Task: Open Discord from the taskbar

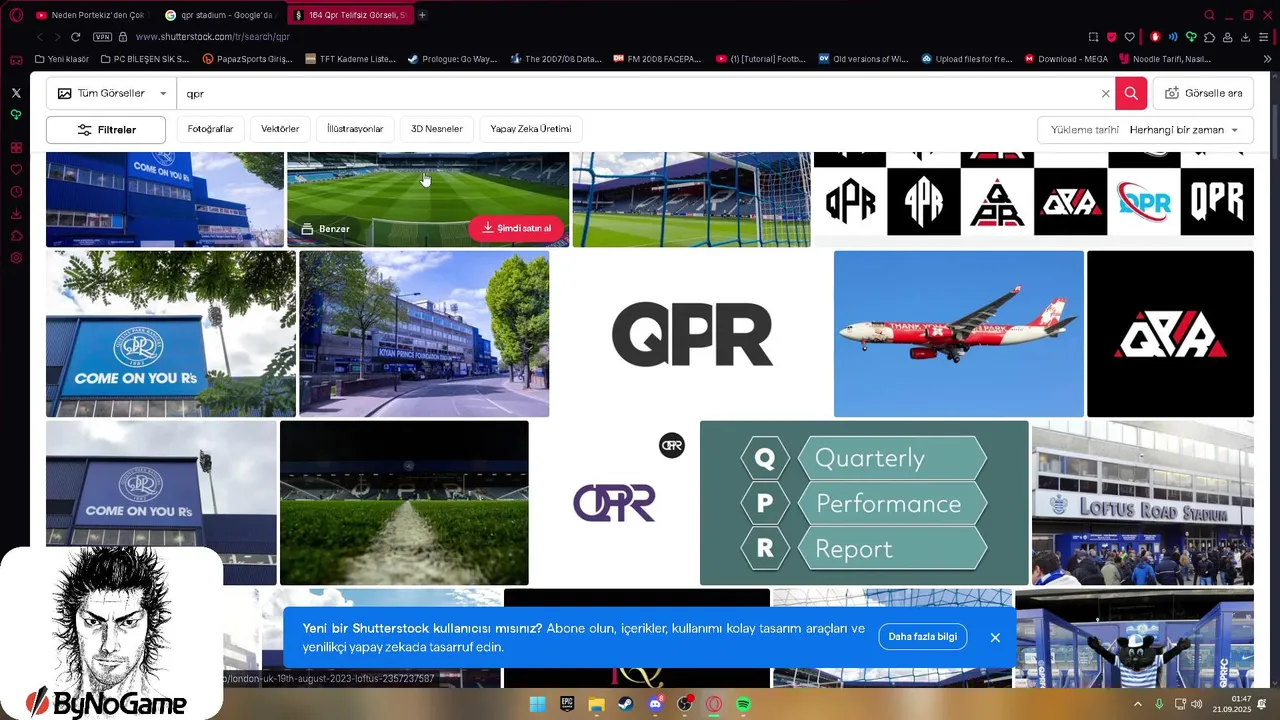Action: [x=656, y=704]
